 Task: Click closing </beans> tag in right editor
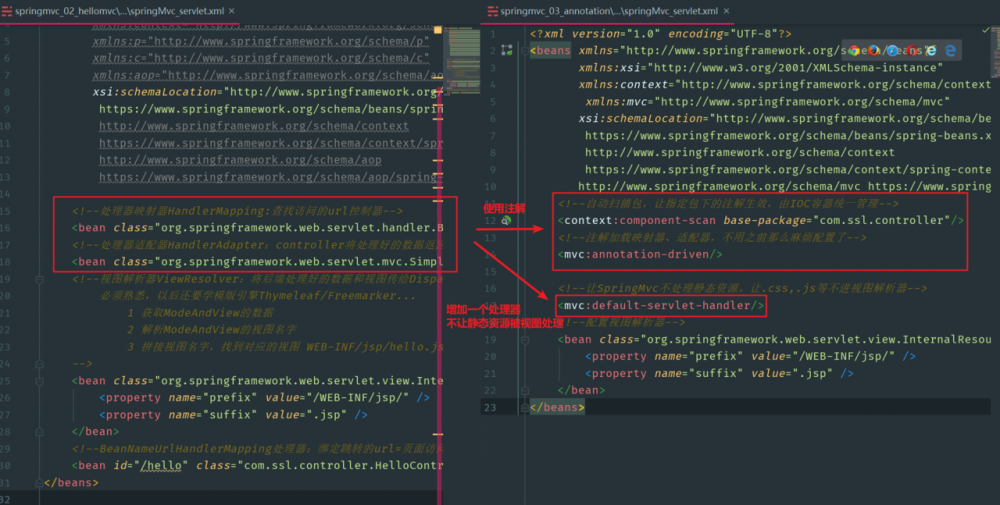(x=557, y=407)
